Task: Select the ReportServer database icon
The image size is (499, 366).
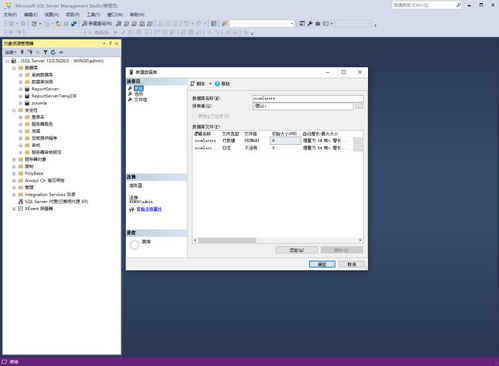Action: pos(27,89)
